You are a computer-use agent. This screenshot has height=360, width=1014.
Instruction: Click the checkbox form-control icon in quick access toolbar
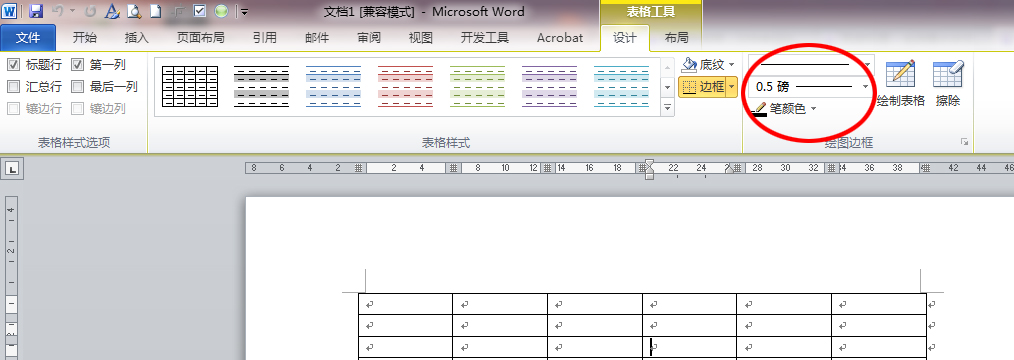[x=200, y=11]
